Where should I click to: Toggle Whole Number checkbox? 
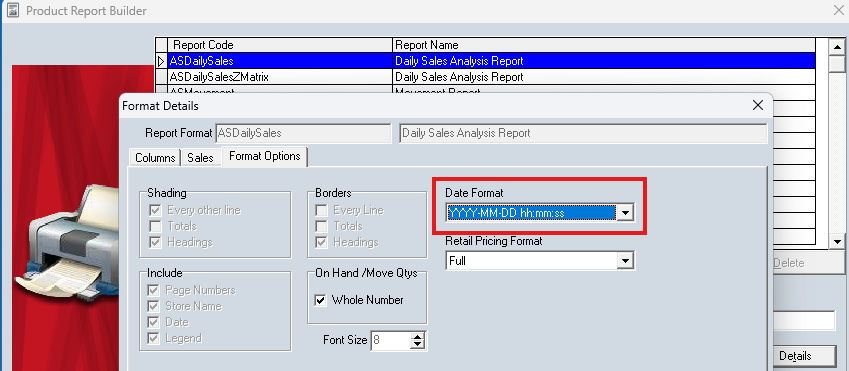pyautogui.click(x=321, y=300)
